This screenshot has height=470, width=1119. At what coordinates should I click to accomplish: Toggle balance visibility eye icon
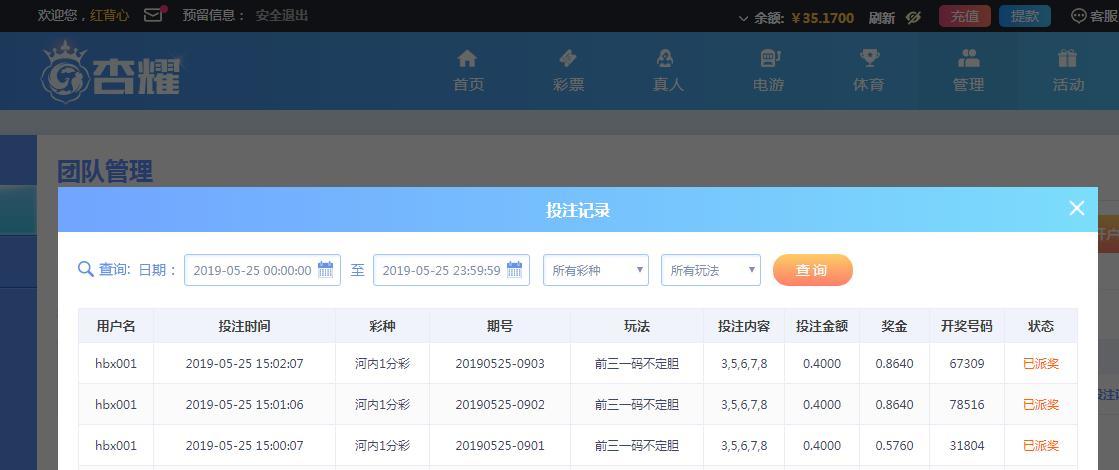click(x=913, y=18)
